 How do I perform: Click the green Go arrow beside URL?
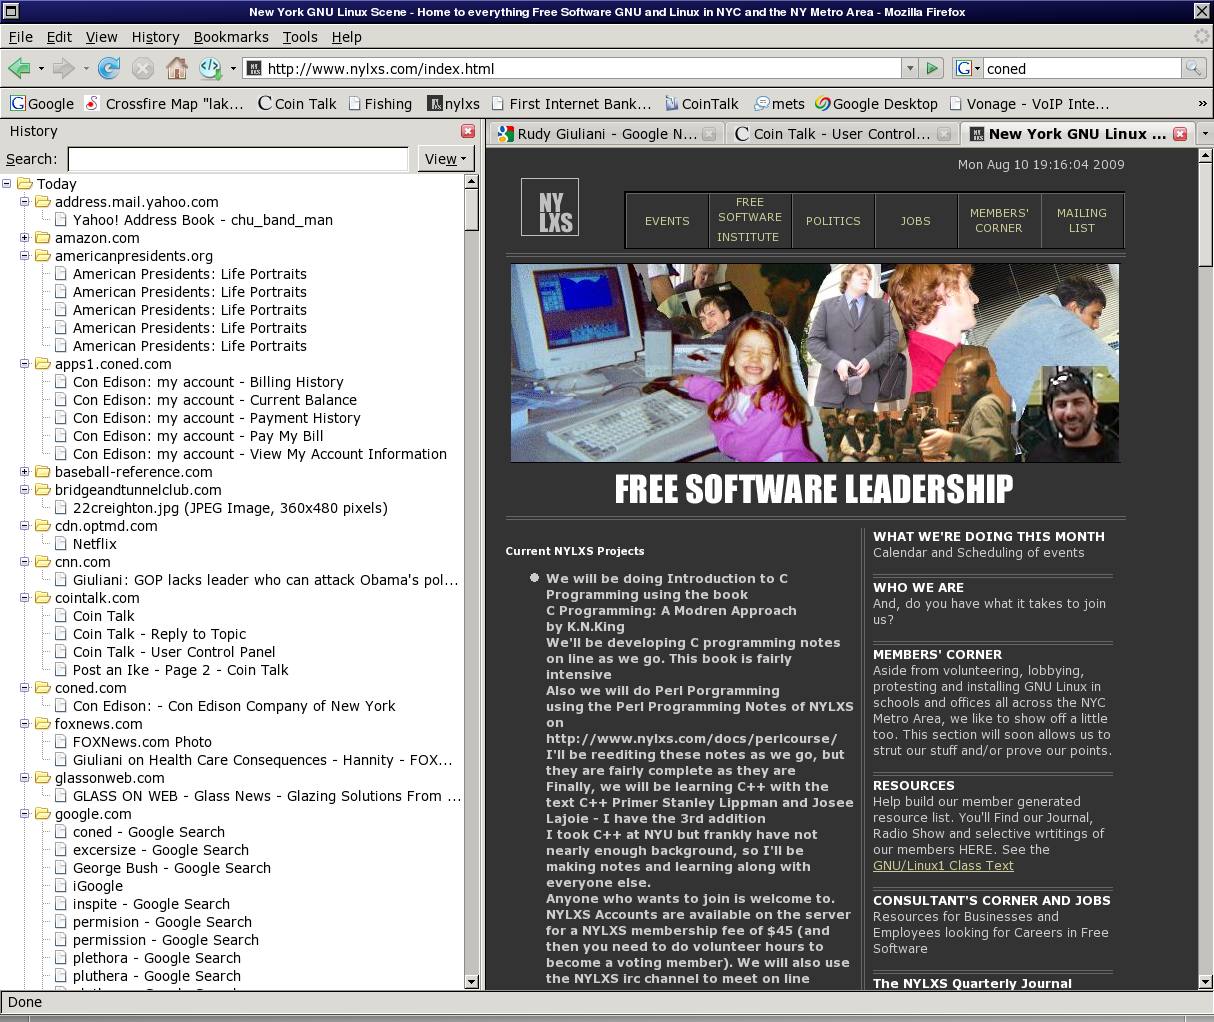pyautogui.click(x=932, y=68)
